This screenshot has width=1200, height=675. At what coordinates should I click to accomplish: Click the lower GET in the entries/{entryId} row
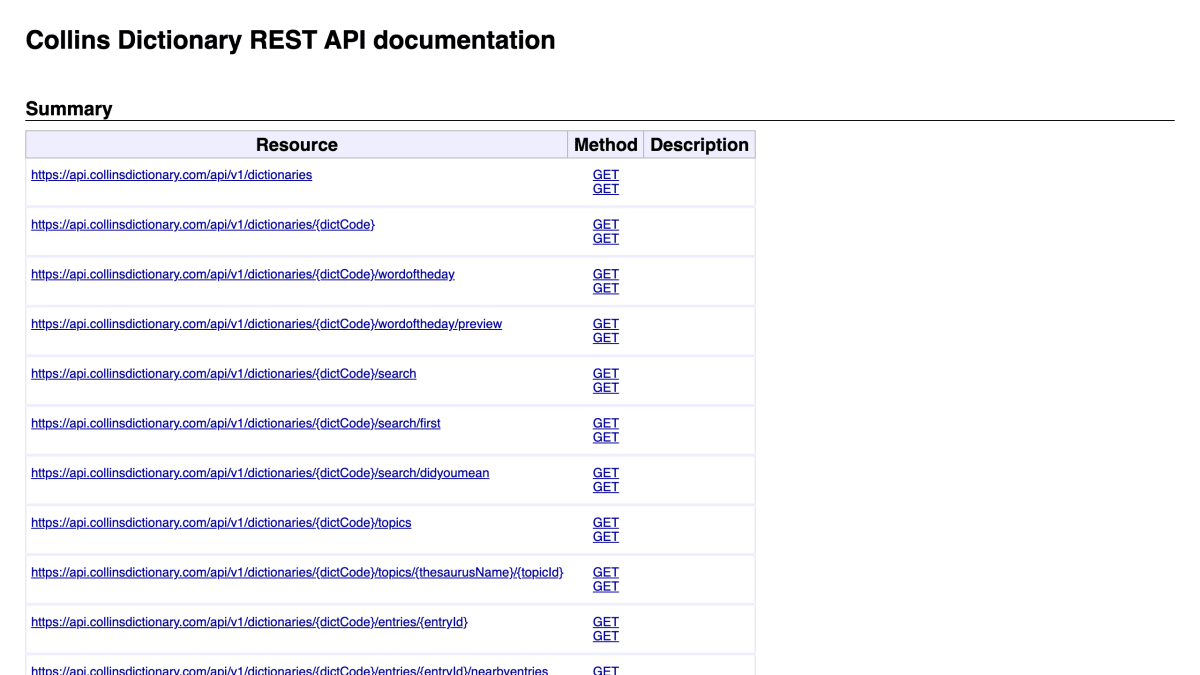click(x=606, y=636)
